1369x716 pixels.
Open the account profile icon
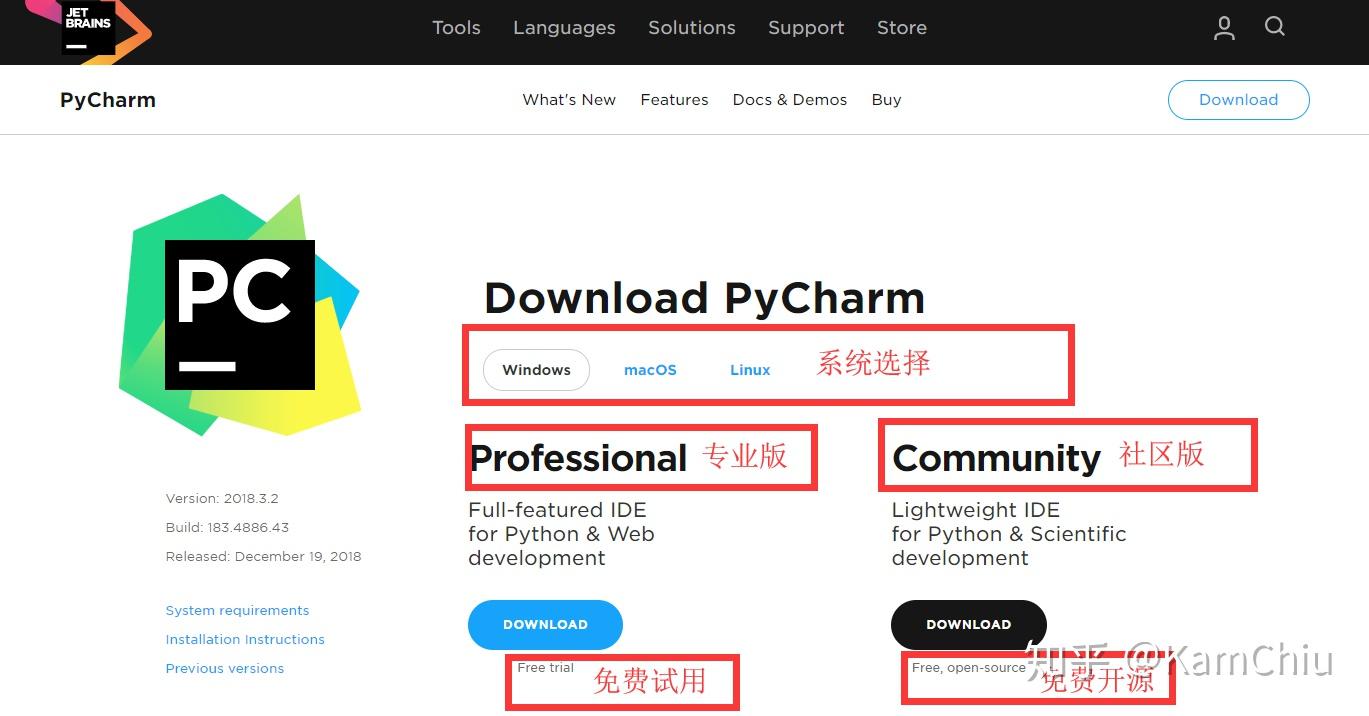[1223, 28]
